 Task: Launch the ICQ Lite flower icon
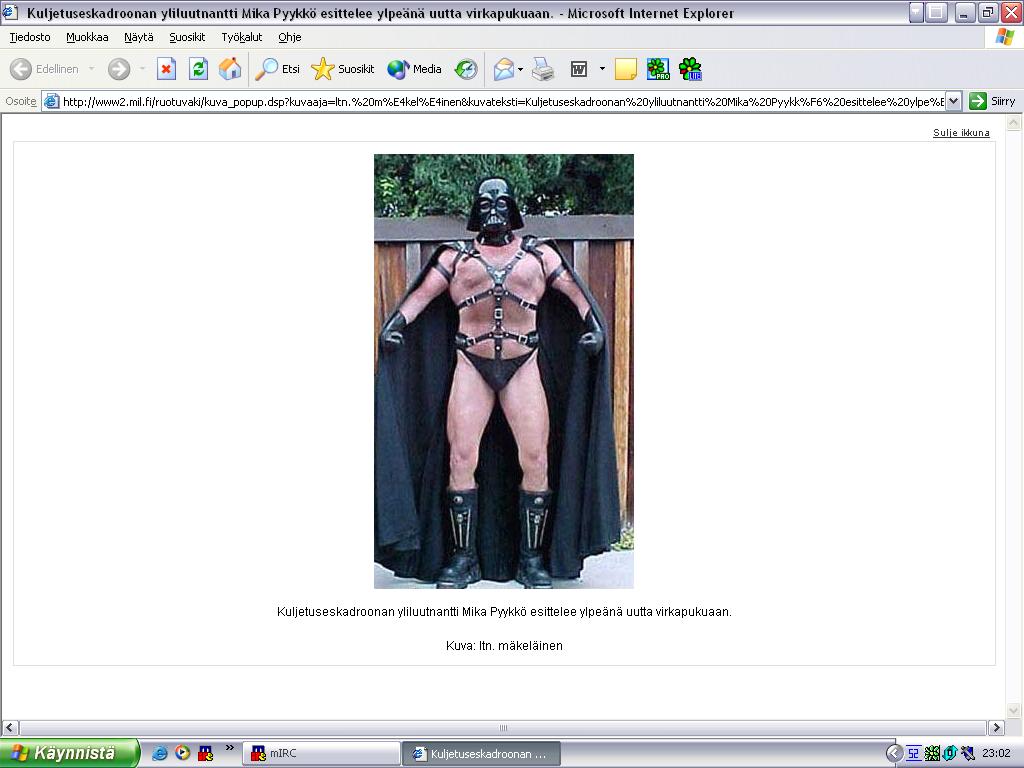(x=690, y=69)
